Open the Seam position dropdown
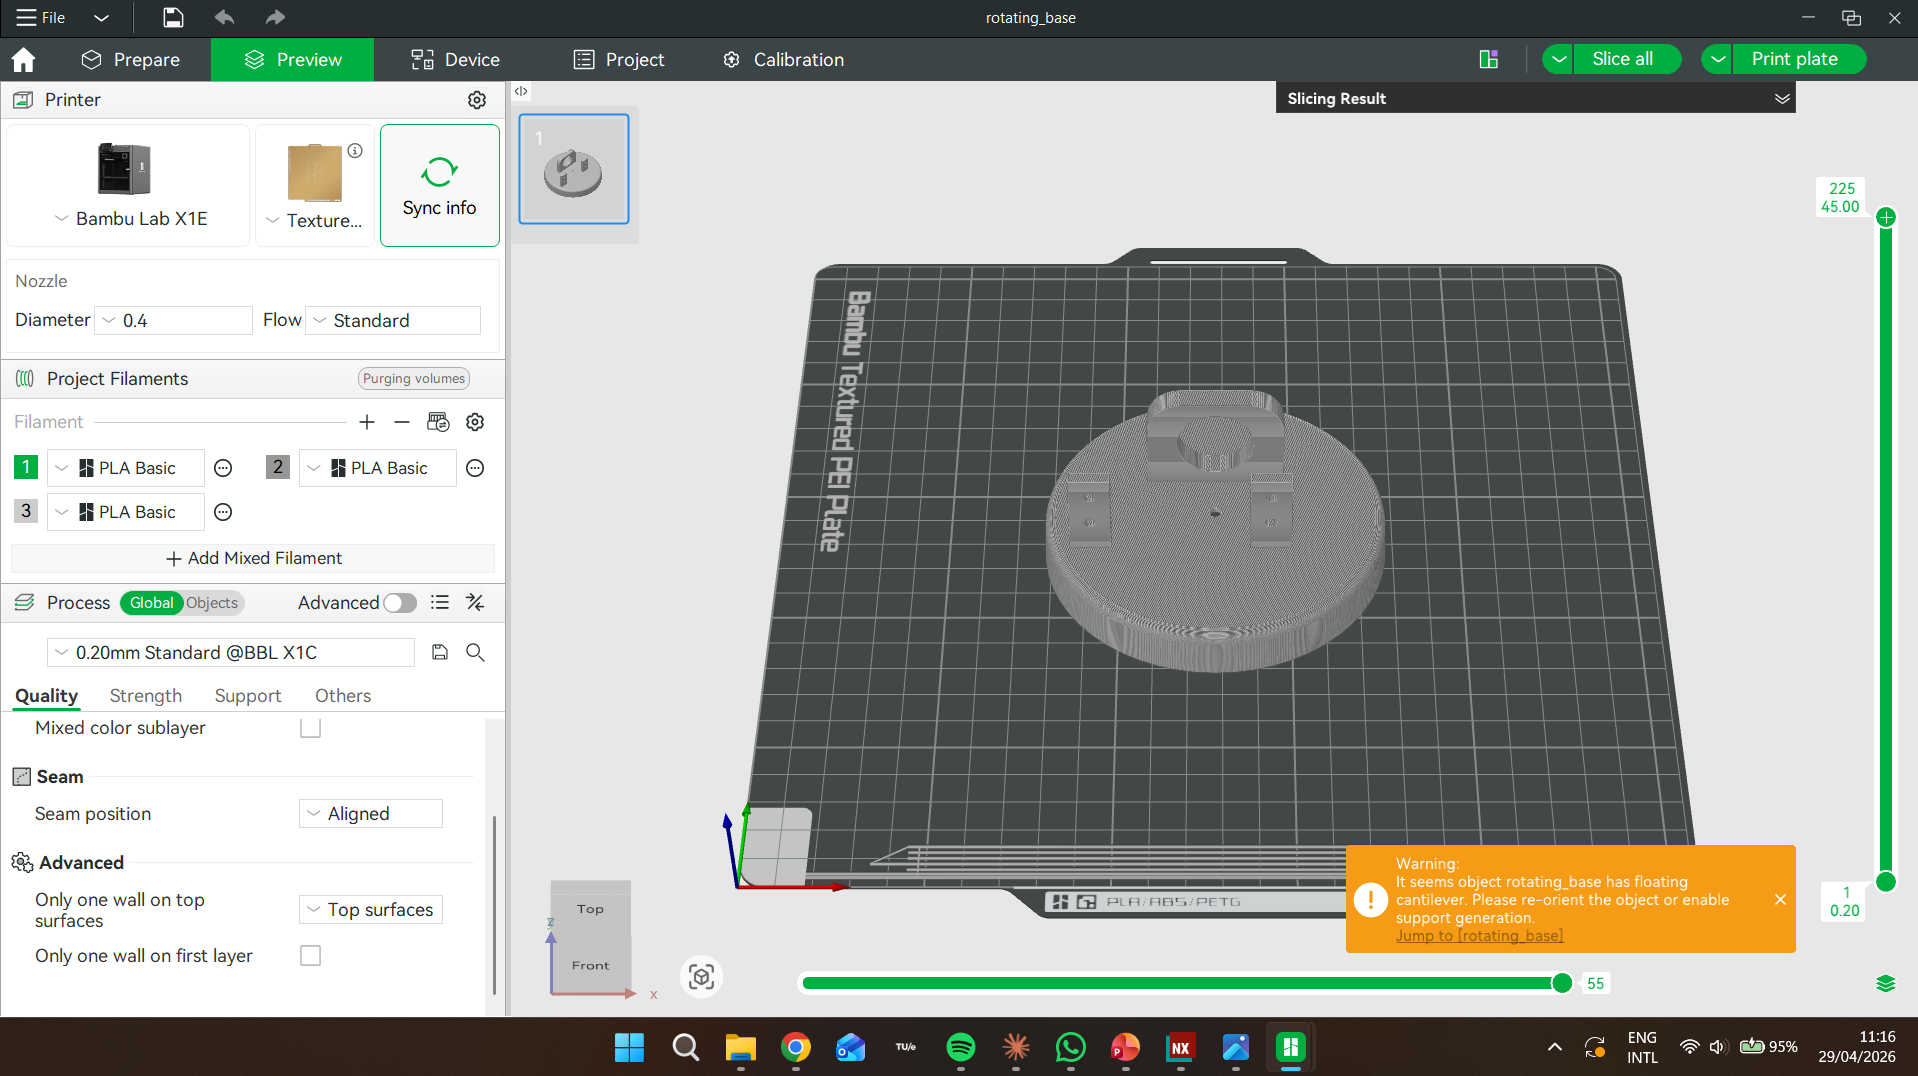The height and width of the screenshot is (1076, 1918). click(x=371, y=814)
